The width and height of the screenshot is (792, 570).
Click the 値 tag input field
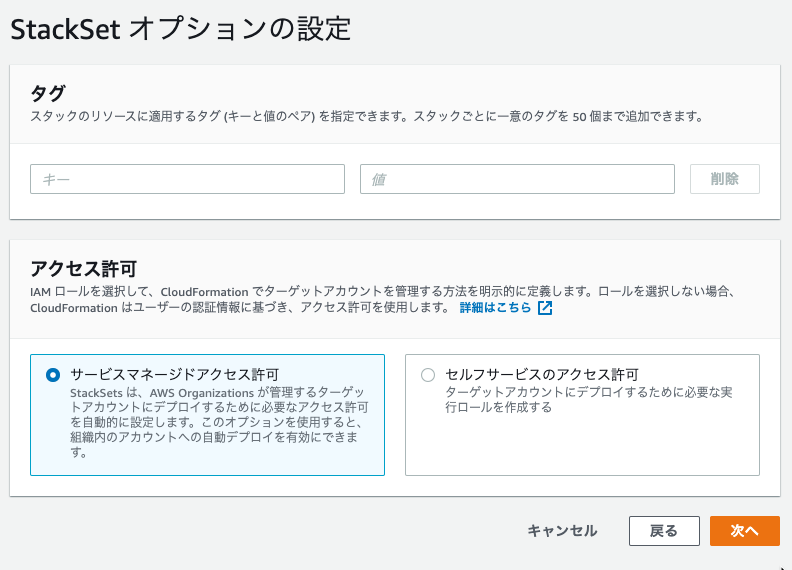click(x=517, y=179)
